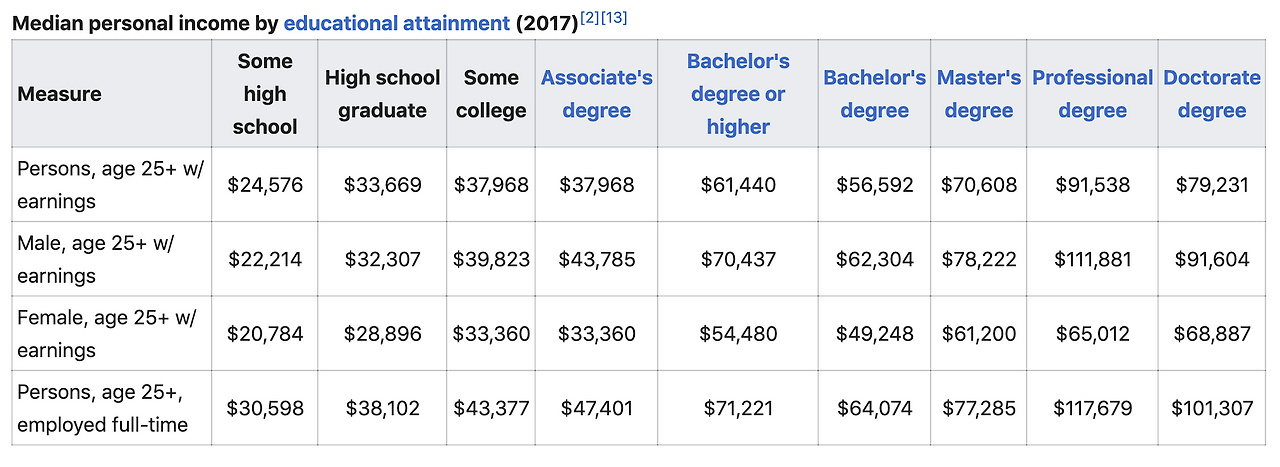Open the Associate's degree header link
This screenshot has width=1280, height=467.
(x=596, y=94)
